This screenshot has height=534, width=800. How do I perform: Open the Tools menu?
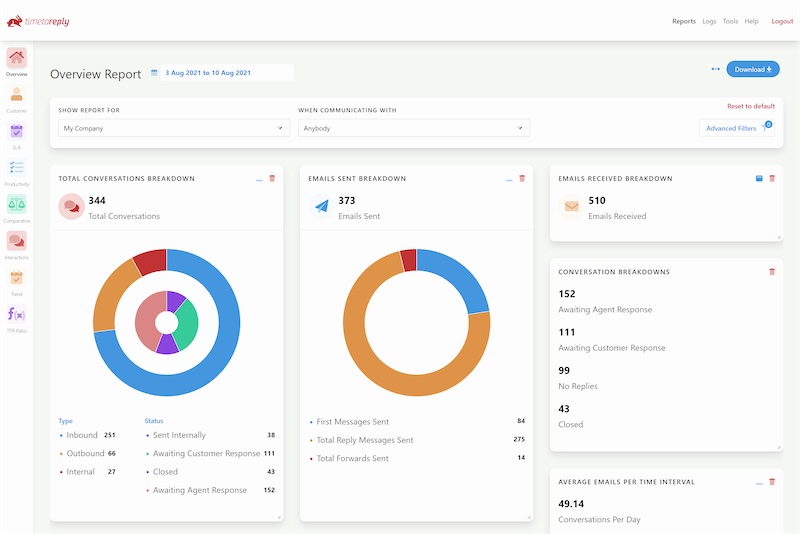tap(730, 21)
